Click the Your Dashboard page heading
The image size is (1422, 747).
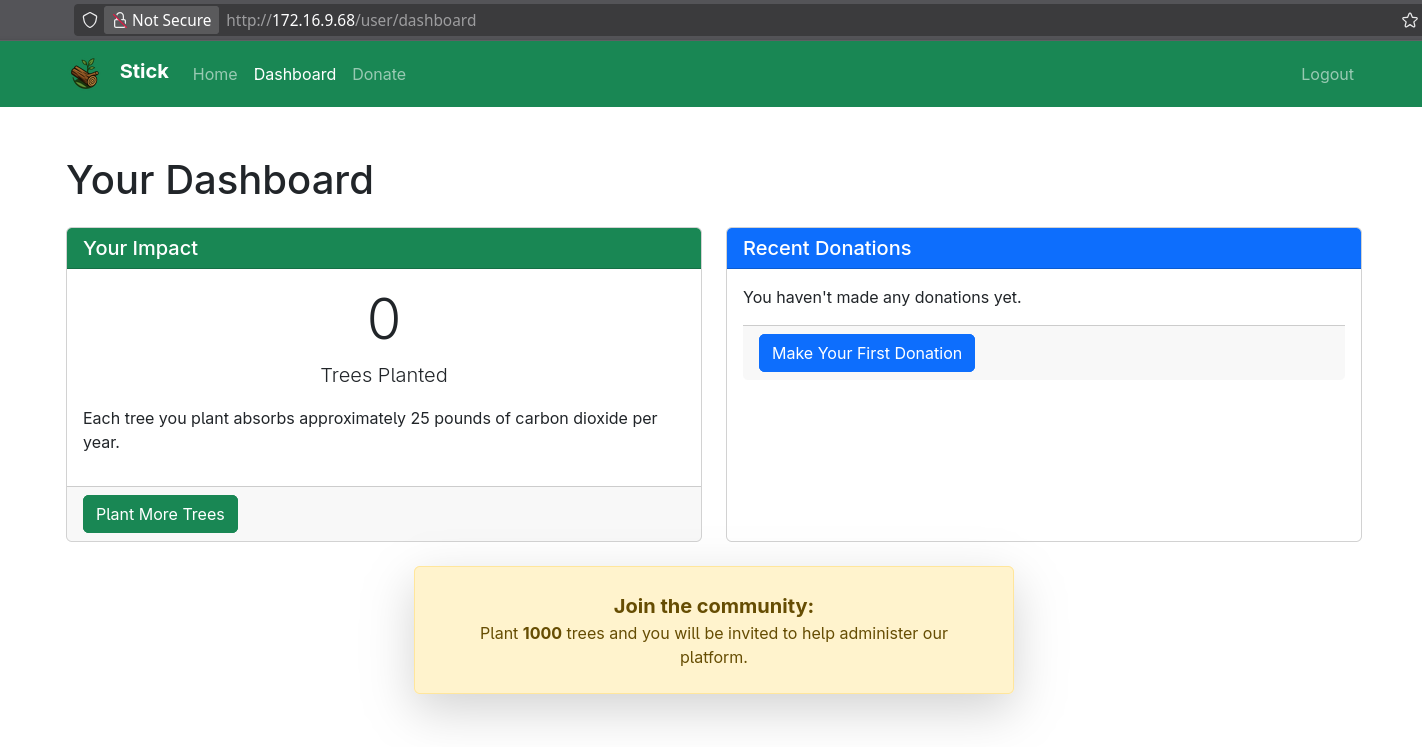point(220,180)
